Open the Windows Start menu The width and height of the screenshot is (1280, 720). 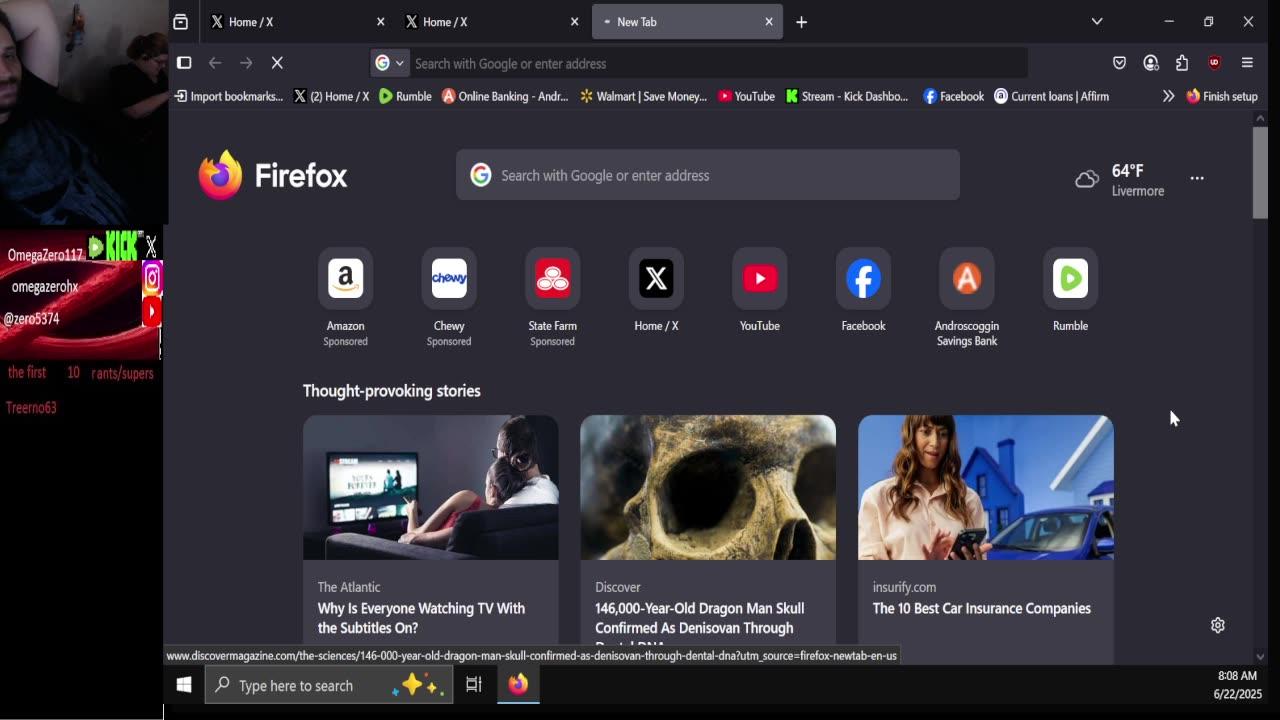coord(184,685)
